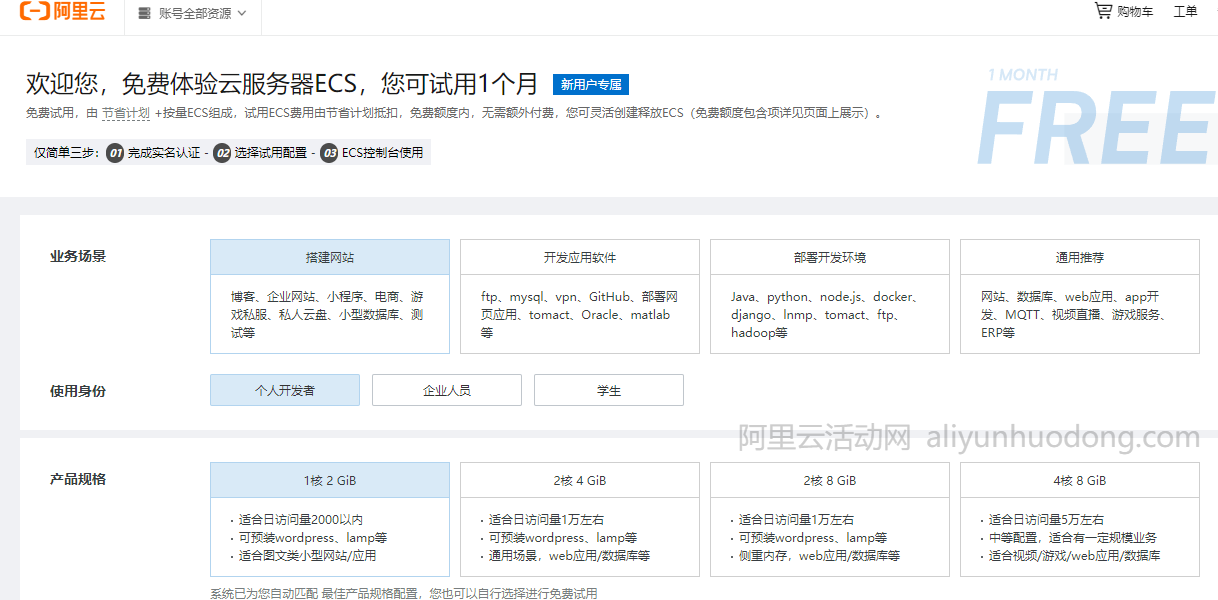Open the shopping cart icon

click(1103, 11)
